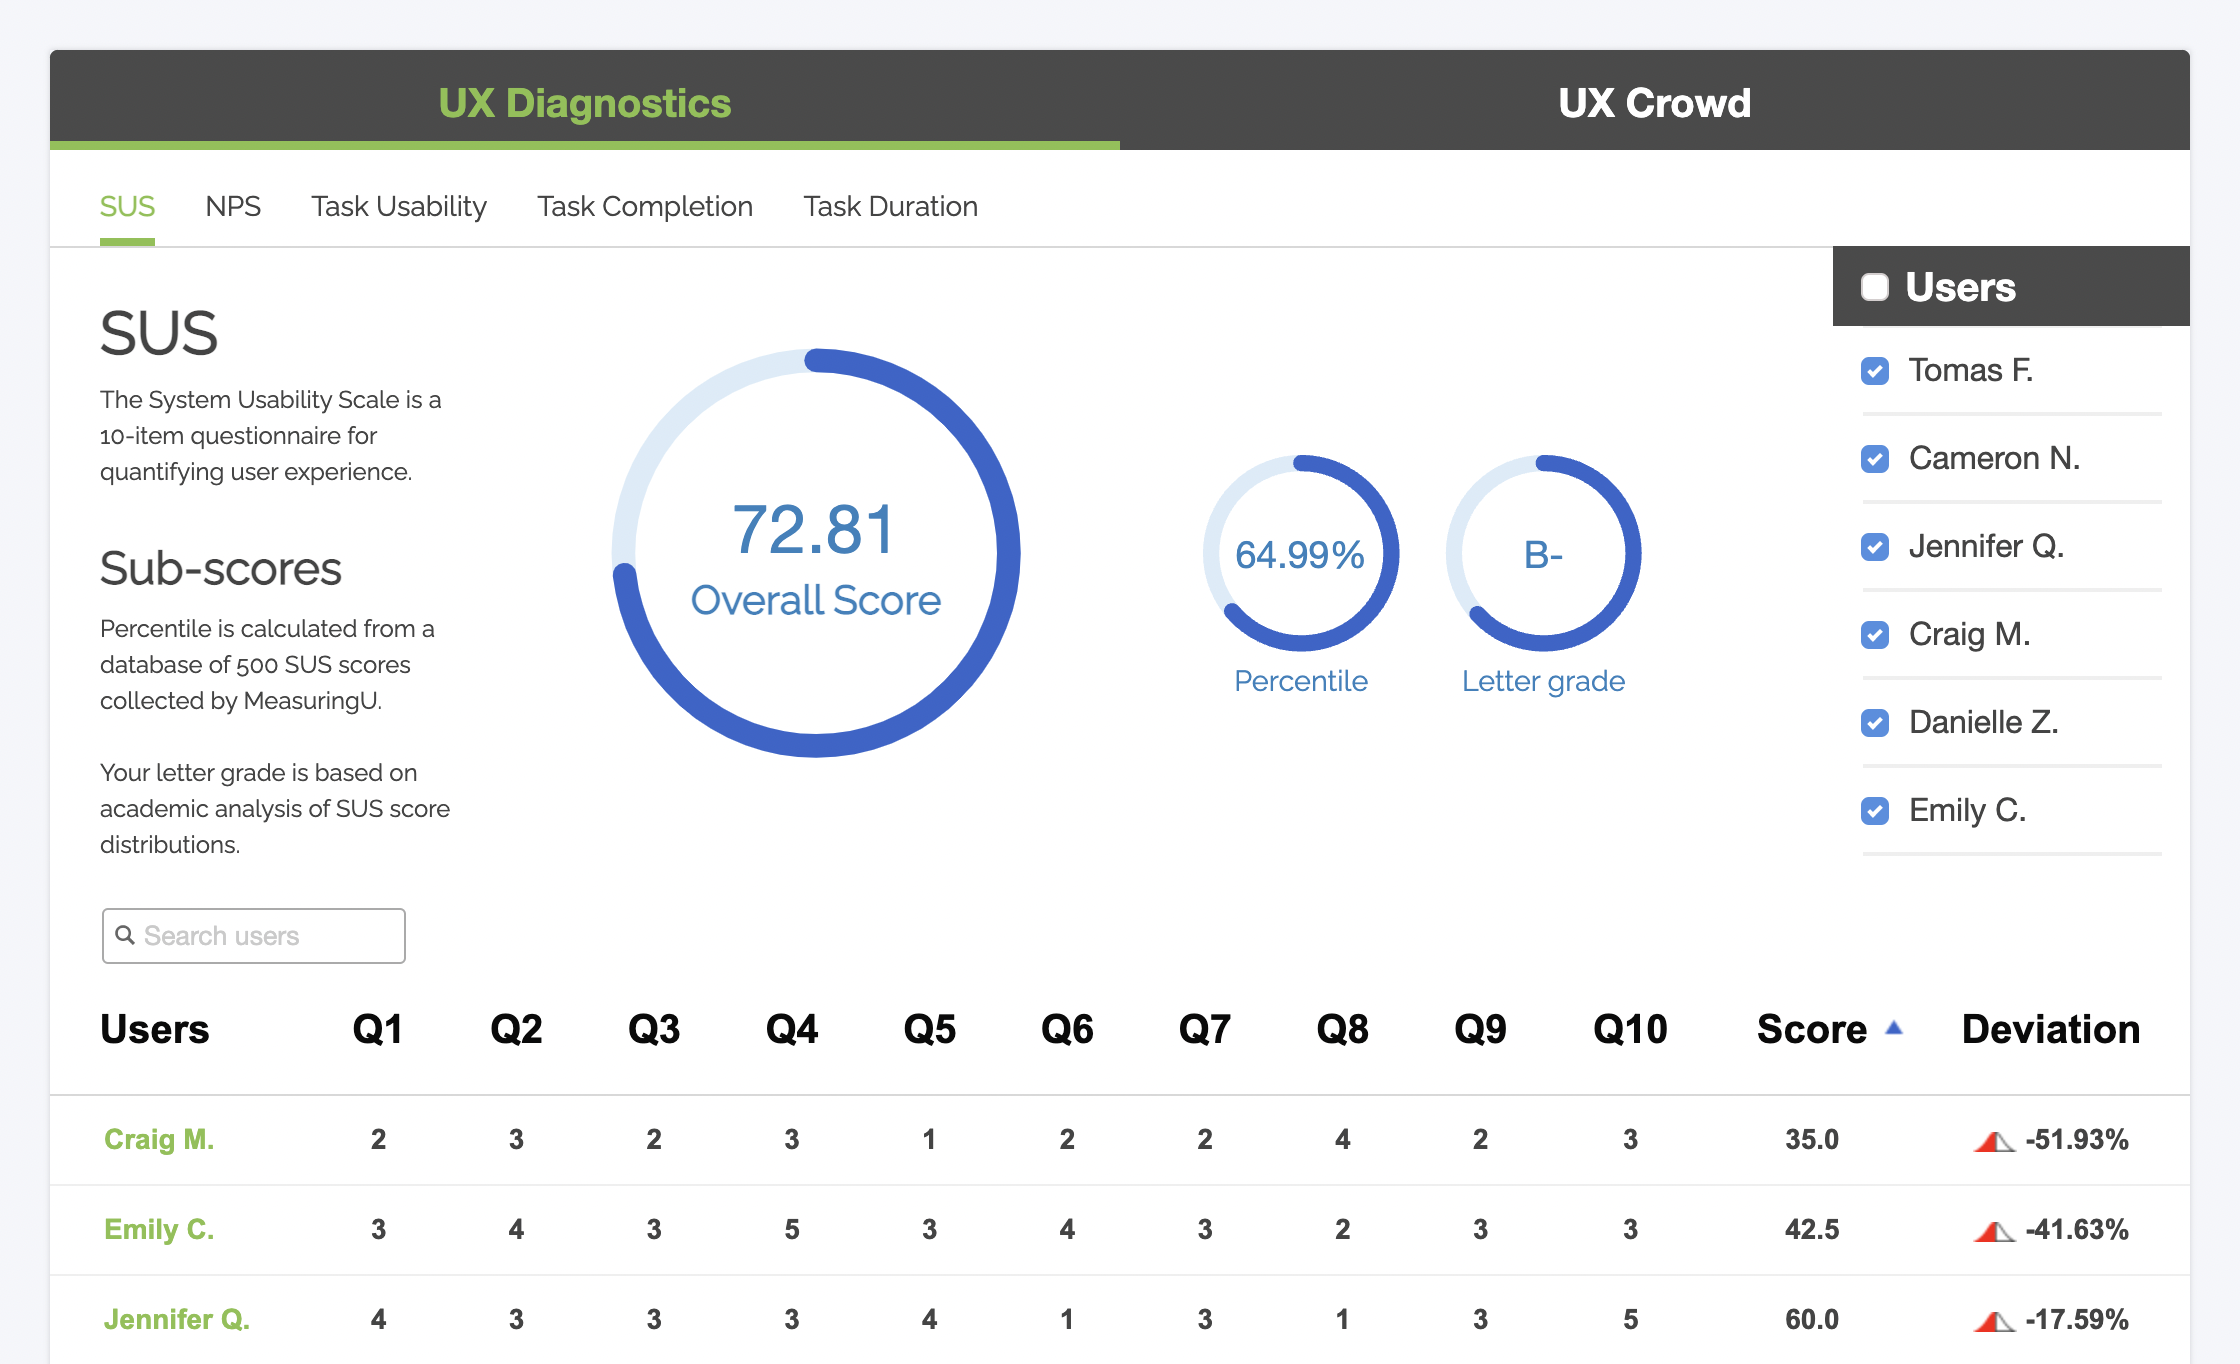Sort table by Deviation column header

2050,1029
